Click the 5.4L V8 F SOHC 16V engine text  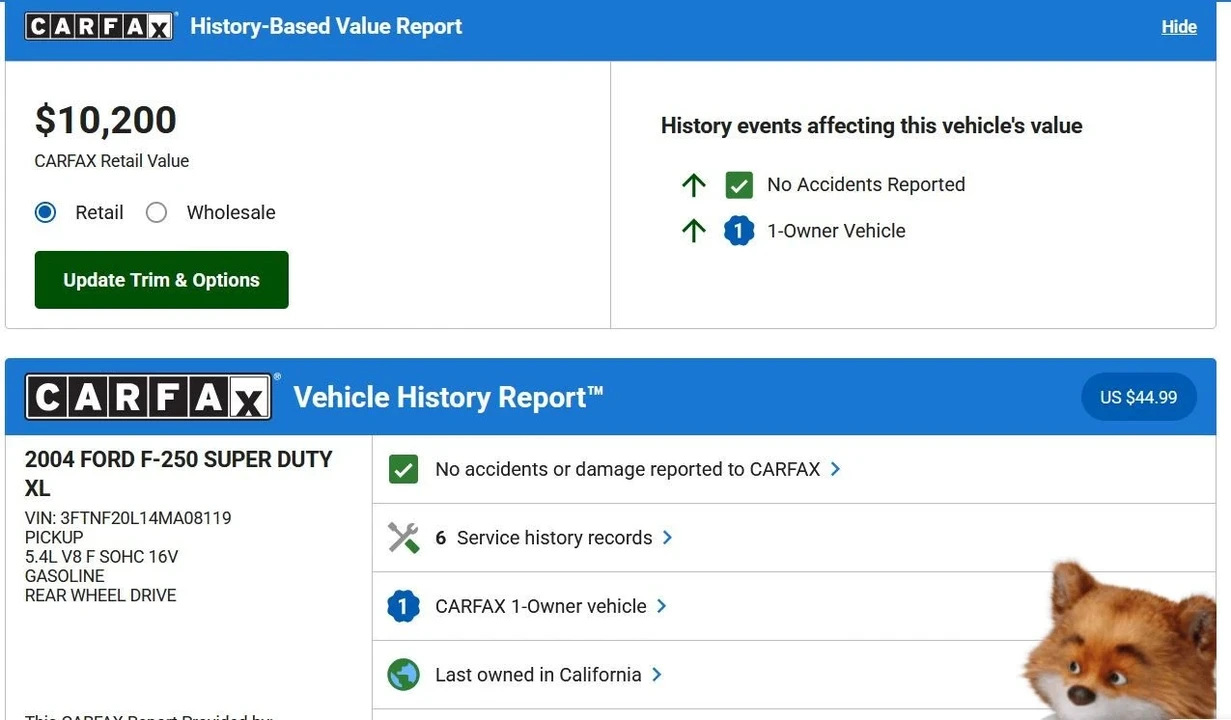click(x=102, y=557)
